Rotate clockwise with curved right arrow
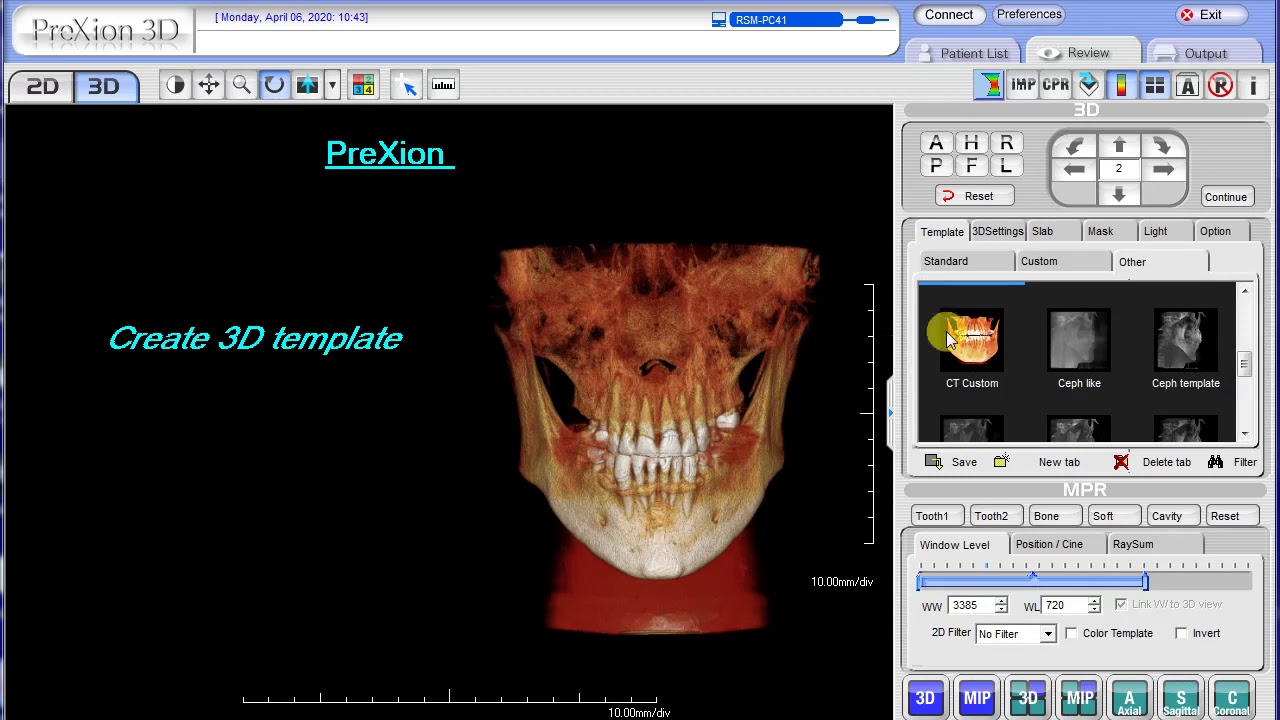The image size is (1280, 720). 1162,146
